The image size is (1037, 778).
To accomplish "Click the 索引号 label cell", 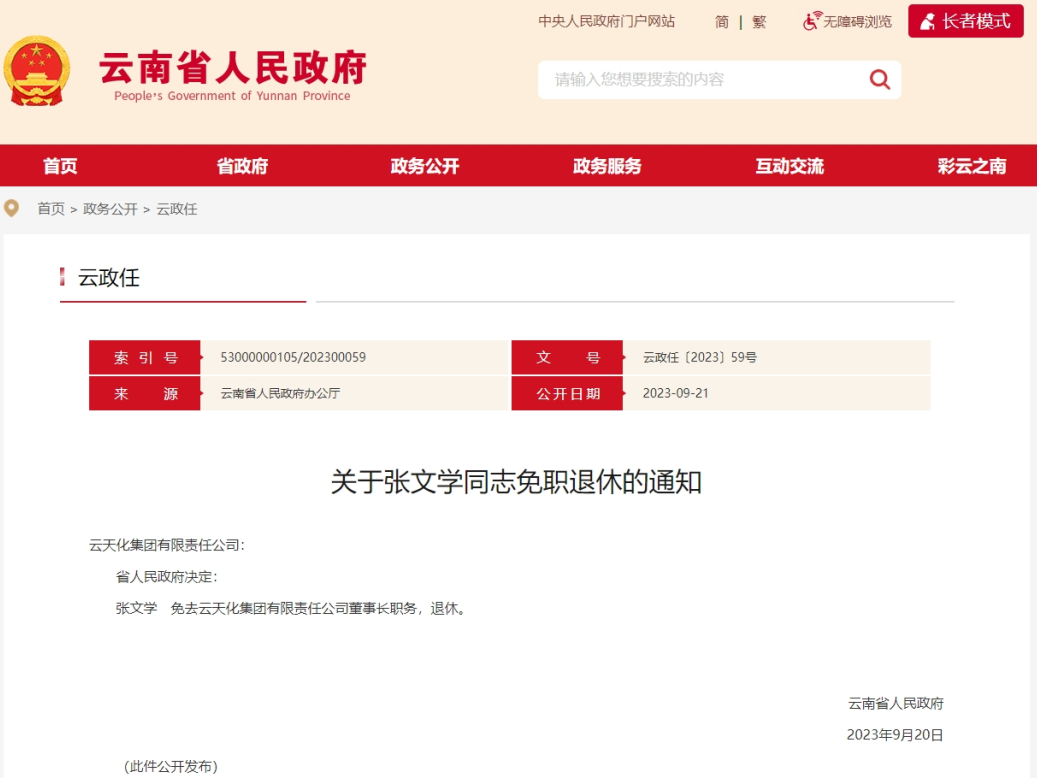I will pos(145,357).
